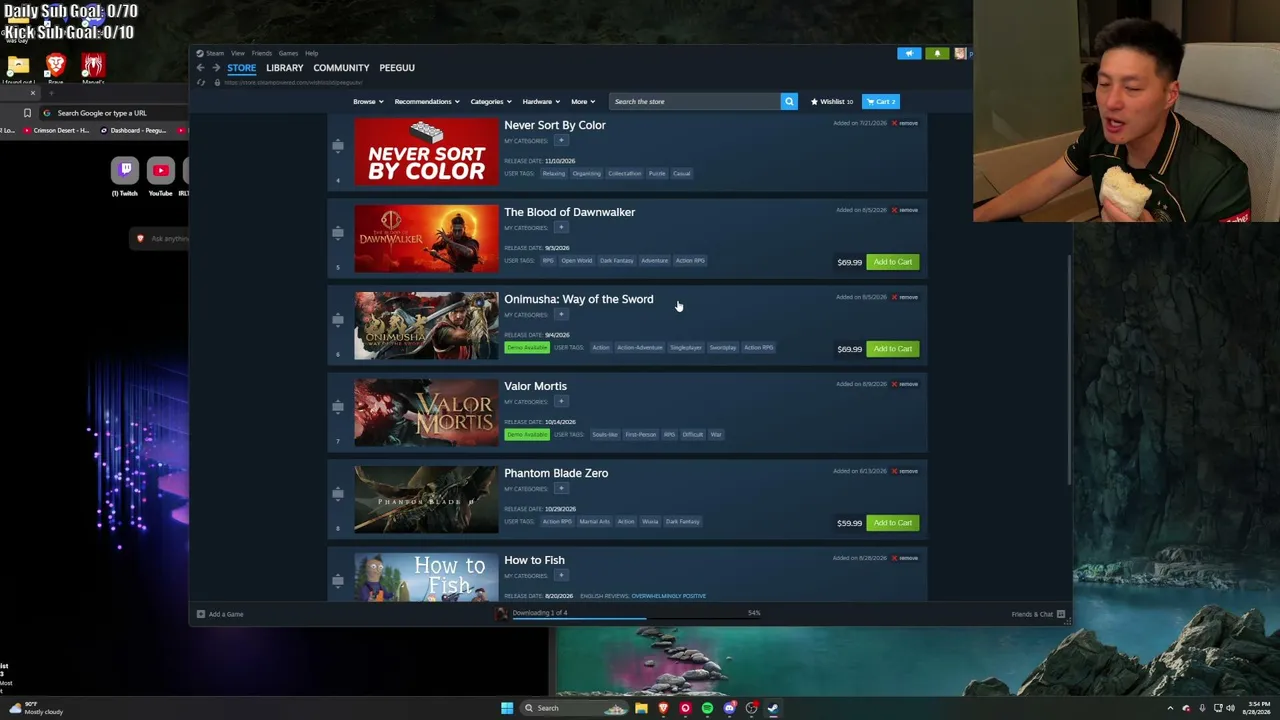Add a category to Valor Mortis
This screenshot has height=720, width=1280.
(x=561, y=402)
